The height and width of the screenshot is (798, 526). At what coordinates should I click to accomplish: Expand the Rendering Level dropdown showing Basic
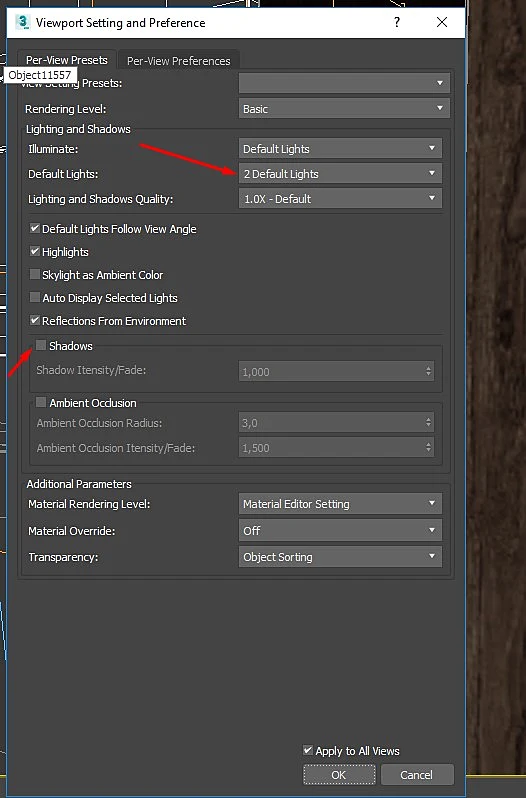[344, 108]
